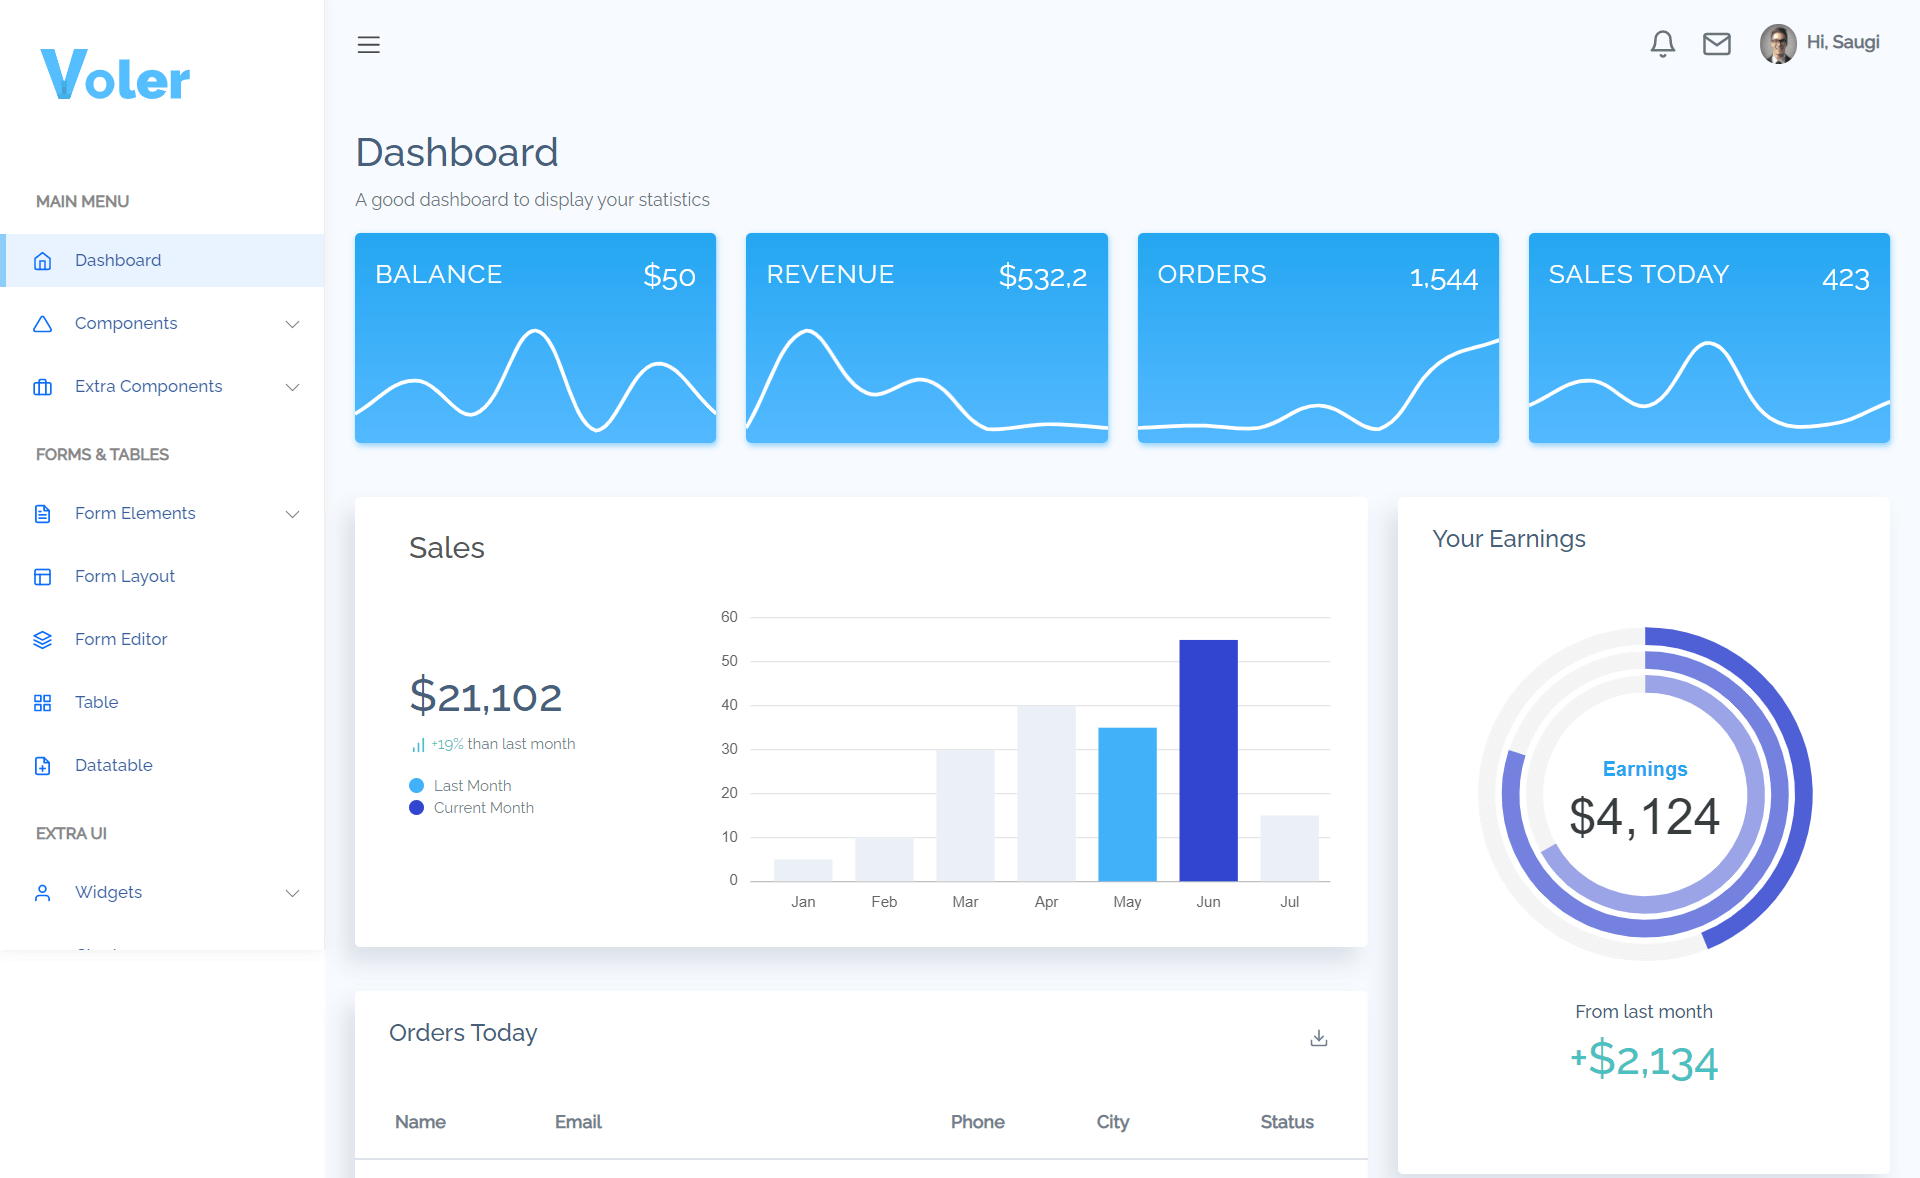This screenshot has height=1178, width=1920.
Task: Expand the Components menu chevron
Action: click(x=292, y=323)
